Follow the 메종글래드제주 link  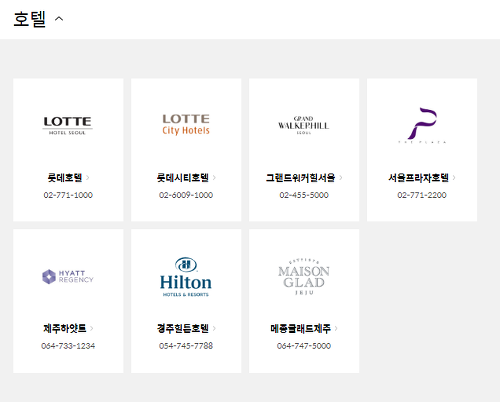(x=300, y=328)
